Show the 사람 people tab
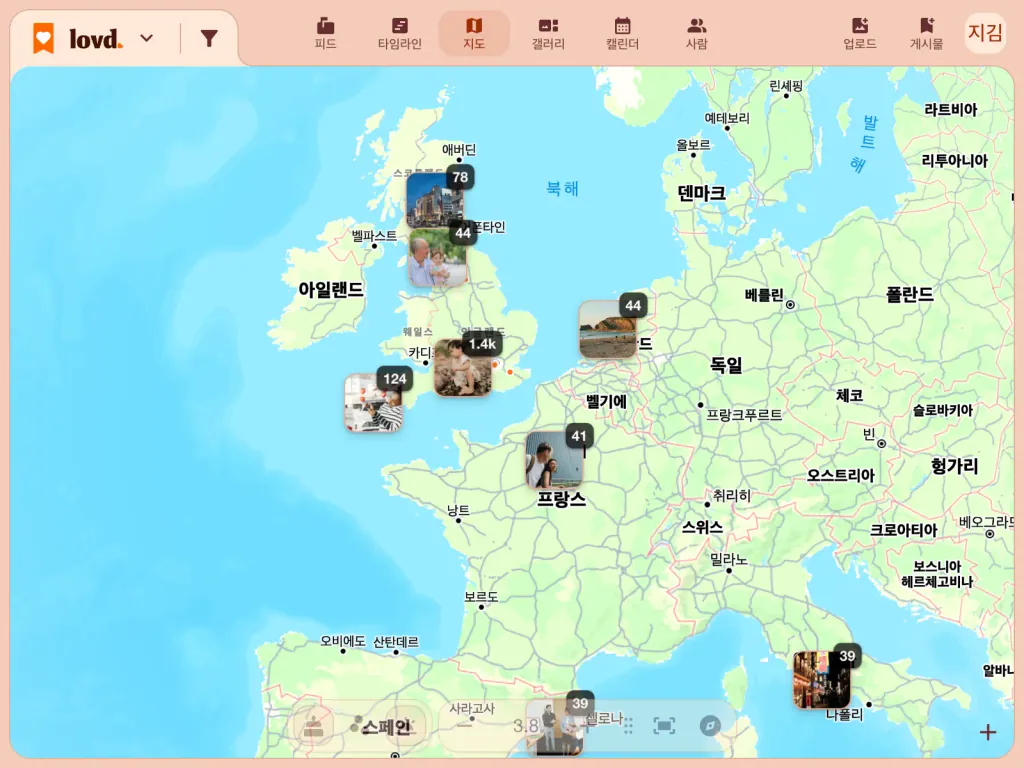The height and width of the screenshot is (768, 1024). 697,33
